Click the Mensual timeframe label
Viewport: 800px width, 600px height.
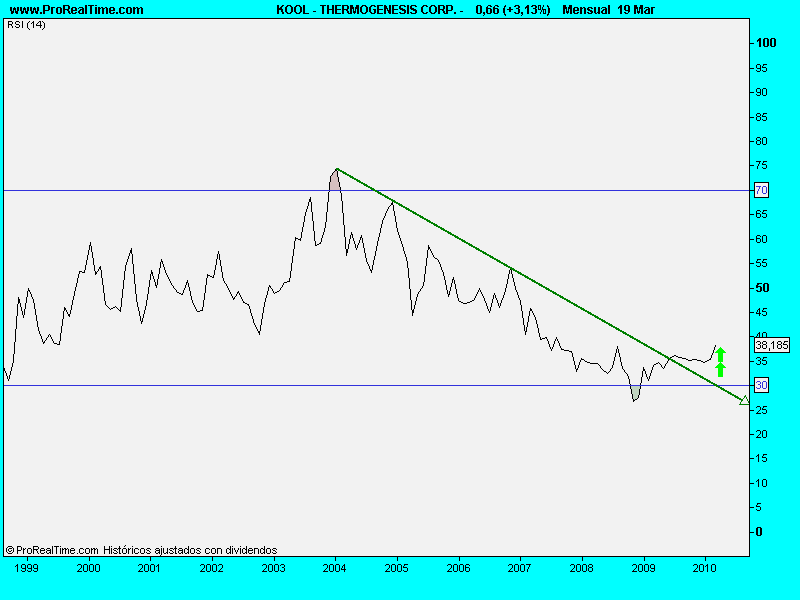(x=586, y=10)
